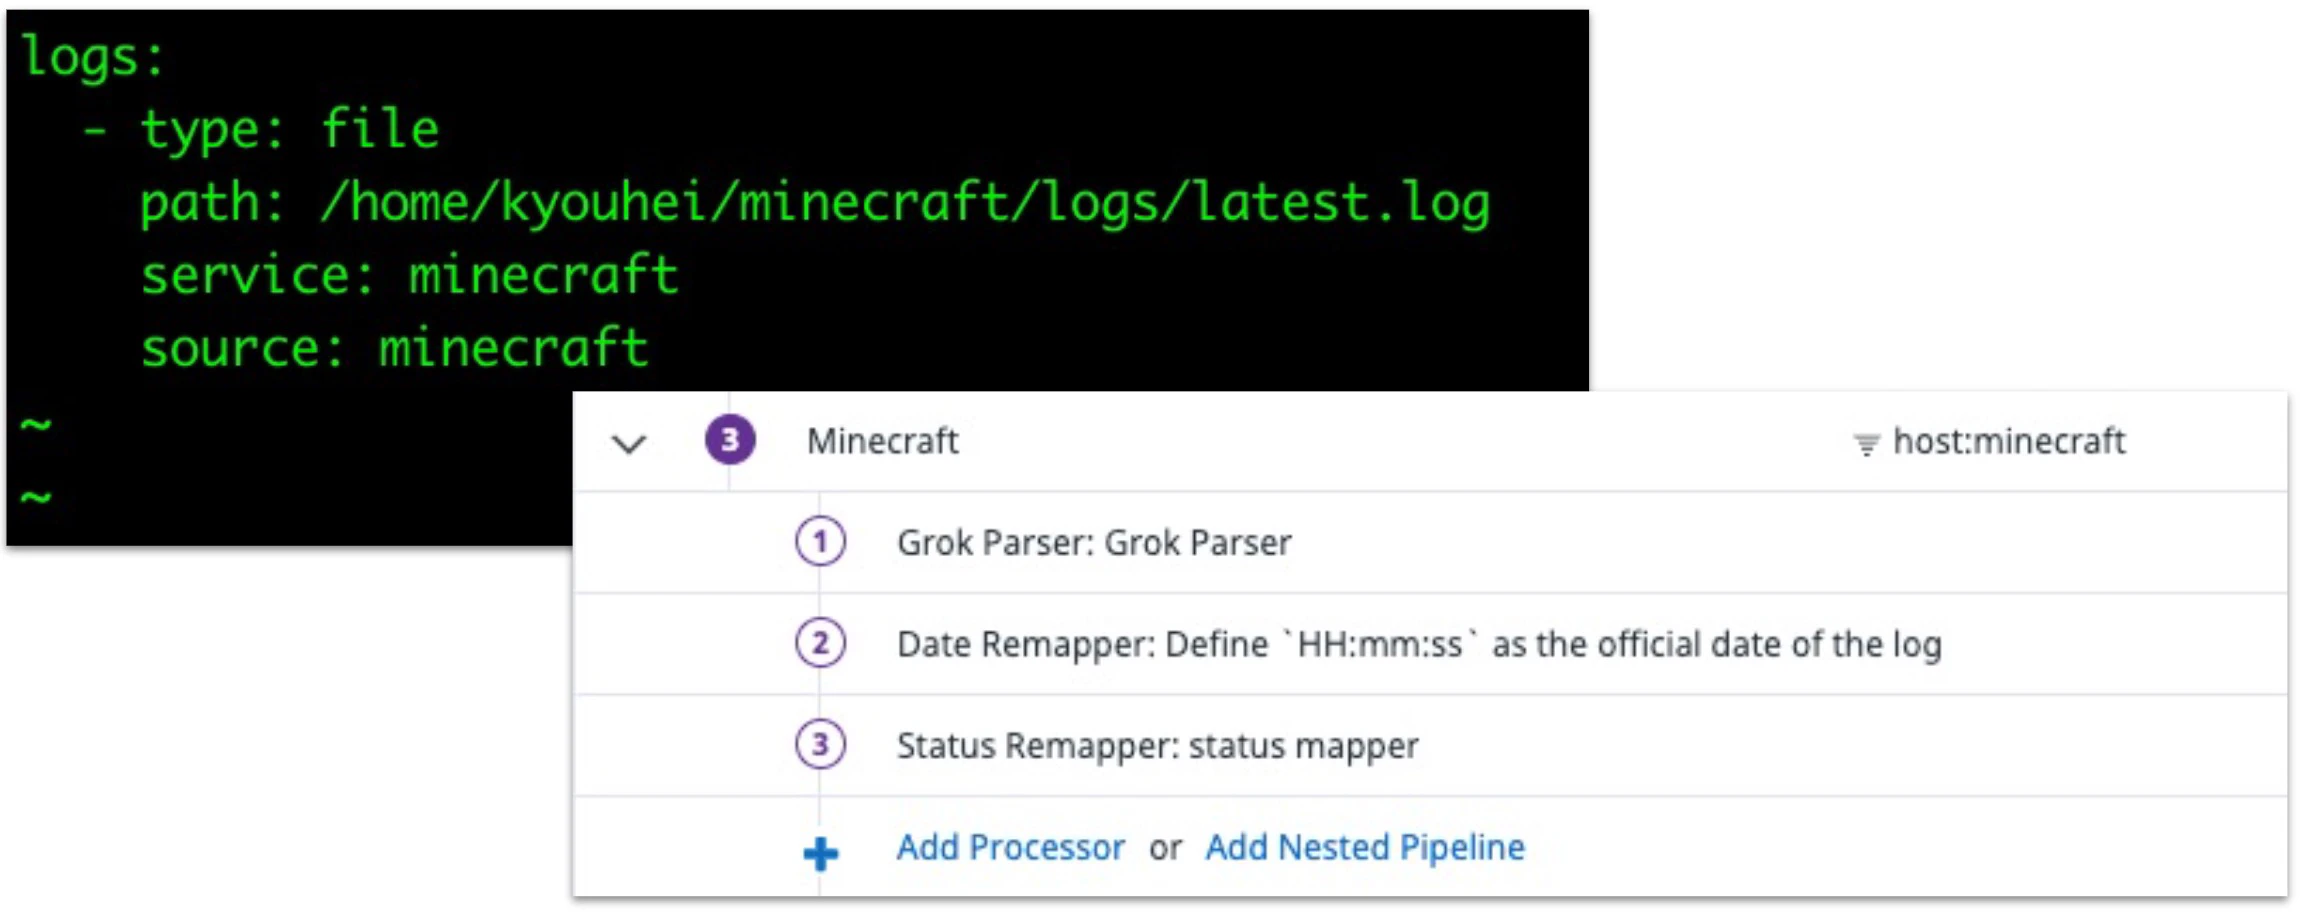Click the 'source: minecraft' line in config

coord(394,348)
